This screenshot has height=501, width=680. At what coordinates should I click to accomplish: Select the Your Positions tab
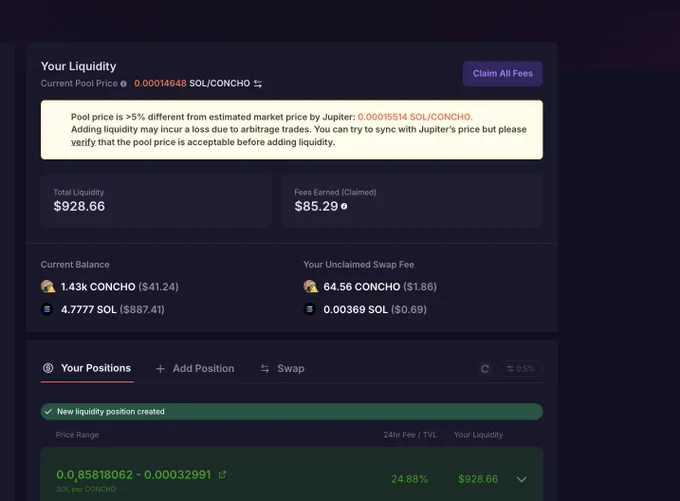coord(87,368)
